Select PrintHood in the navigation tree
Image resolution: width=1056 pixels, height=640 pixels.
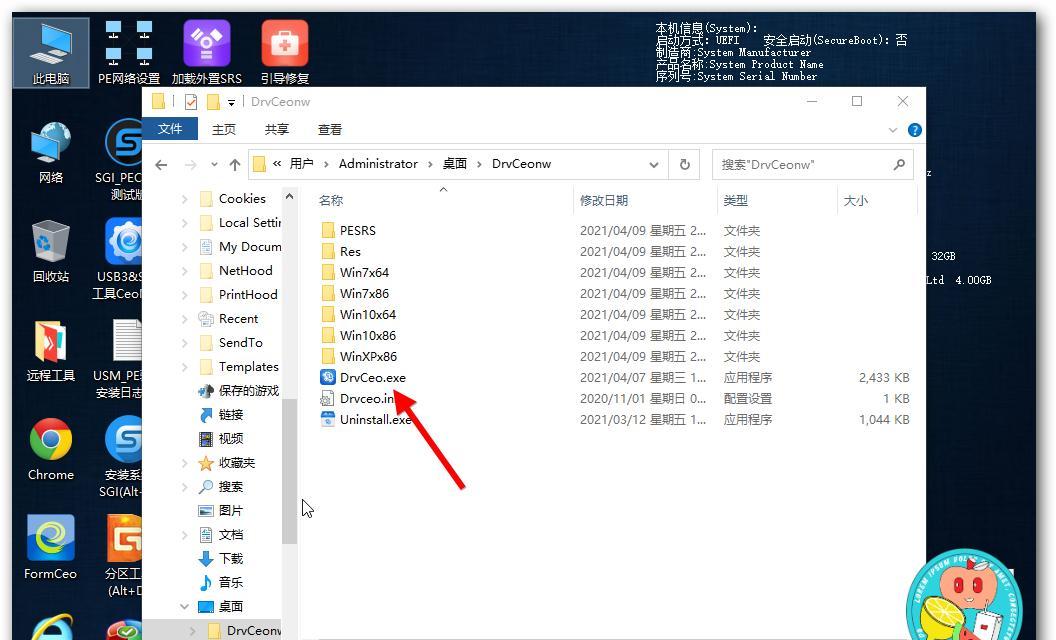[x=248, y=294]
